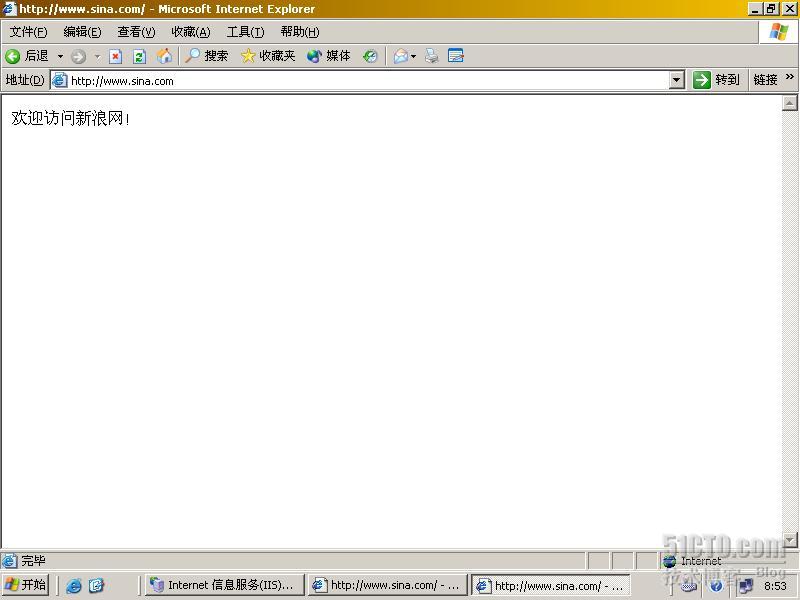This screenshot has width=800, height=600.
Task: Click the Links (链接) toolbar label
Action: click(765, 80)
